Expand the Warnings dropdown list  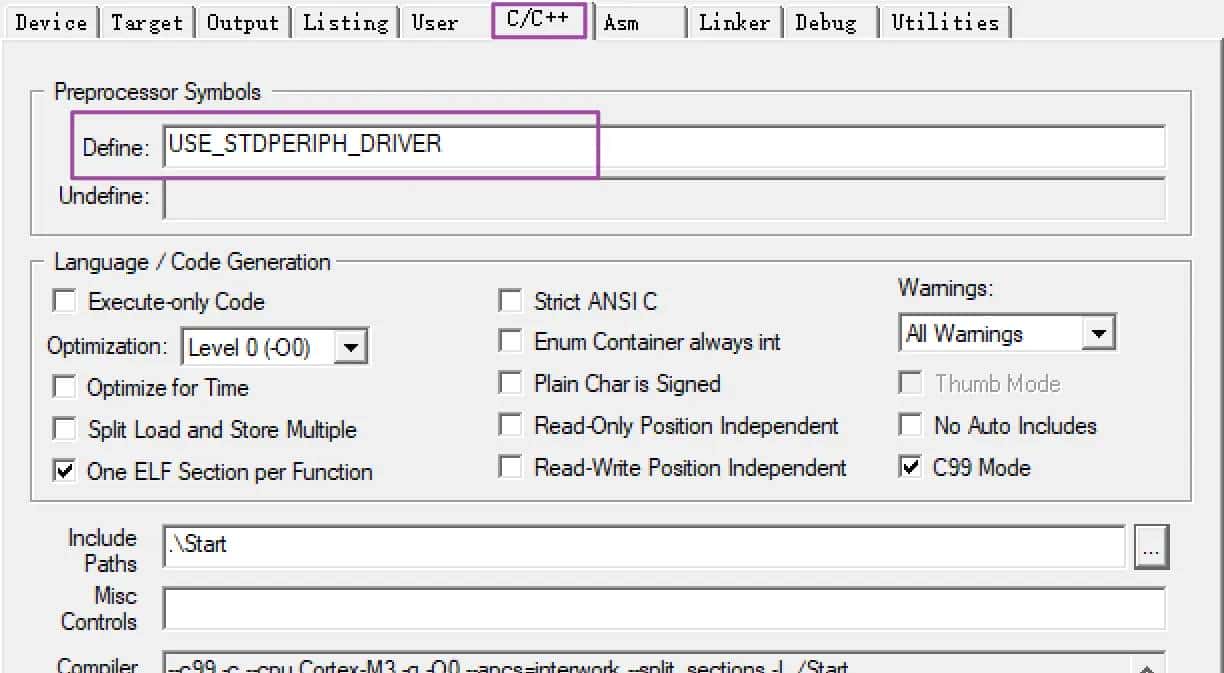(1098, 333)
